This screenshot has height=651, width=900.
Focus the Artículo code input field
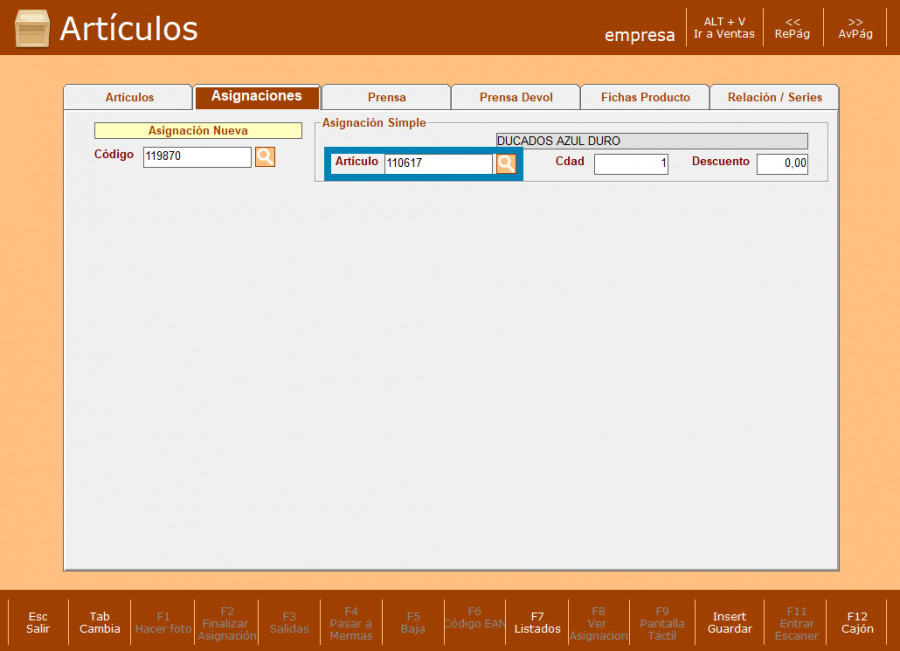[438, 164]
